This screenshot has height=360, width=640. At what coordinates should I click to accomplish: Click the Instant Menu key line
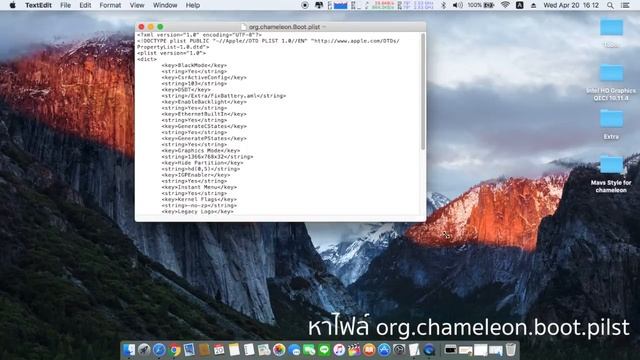(199, 187)
